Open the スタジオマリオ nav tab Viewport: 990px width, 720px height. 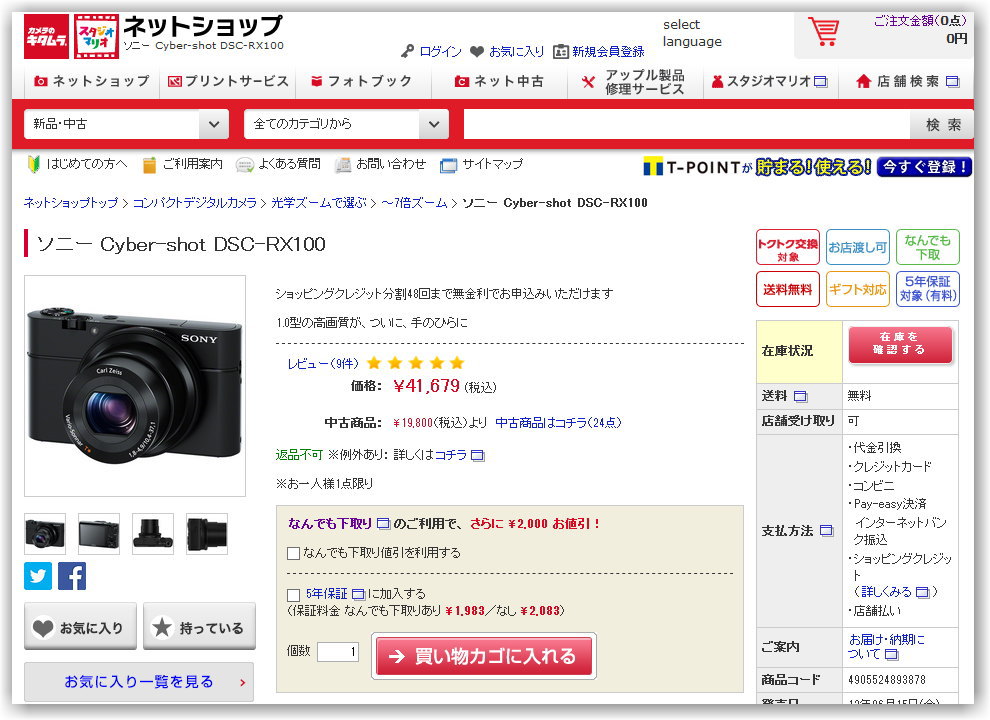[x=770, y=81]
